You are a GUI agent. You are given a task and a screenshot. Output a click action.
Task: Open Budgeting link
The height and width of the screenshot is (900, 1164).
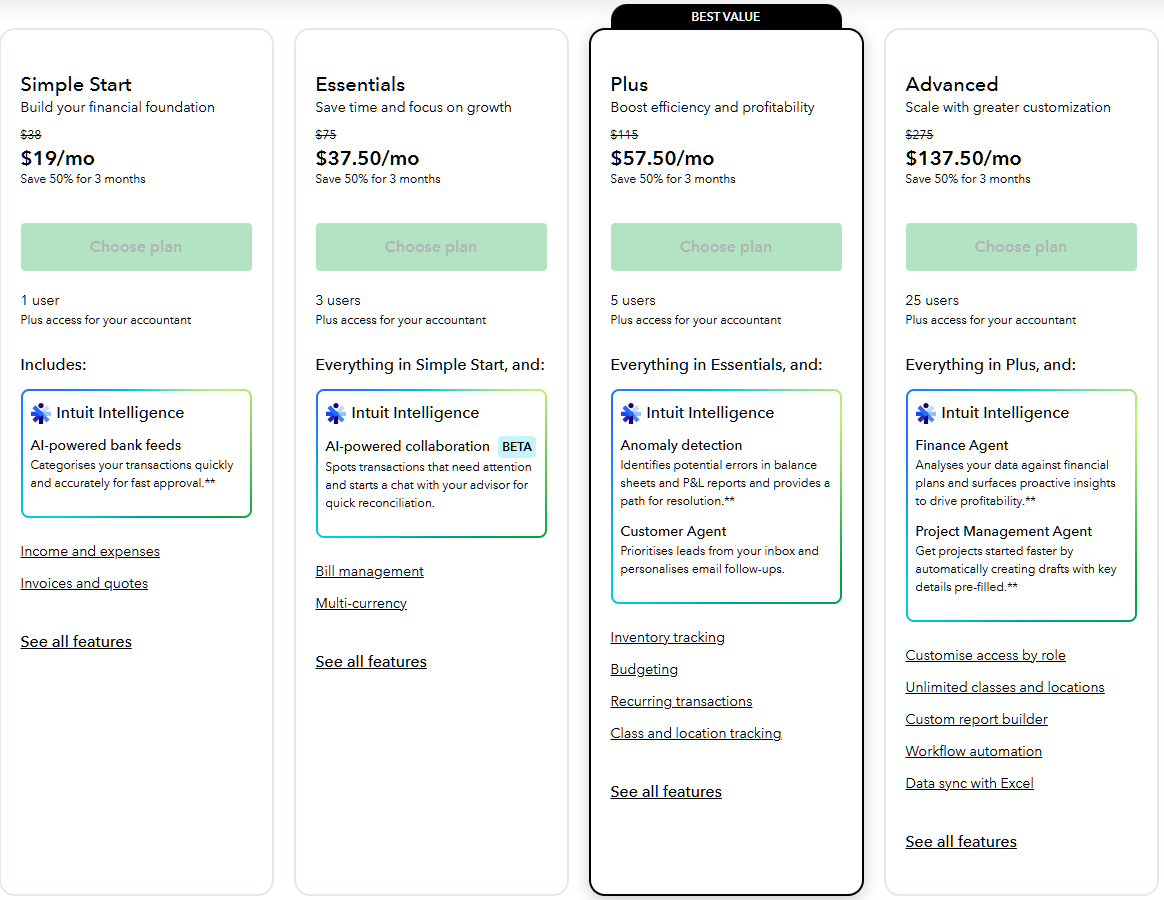click(644, 669)
